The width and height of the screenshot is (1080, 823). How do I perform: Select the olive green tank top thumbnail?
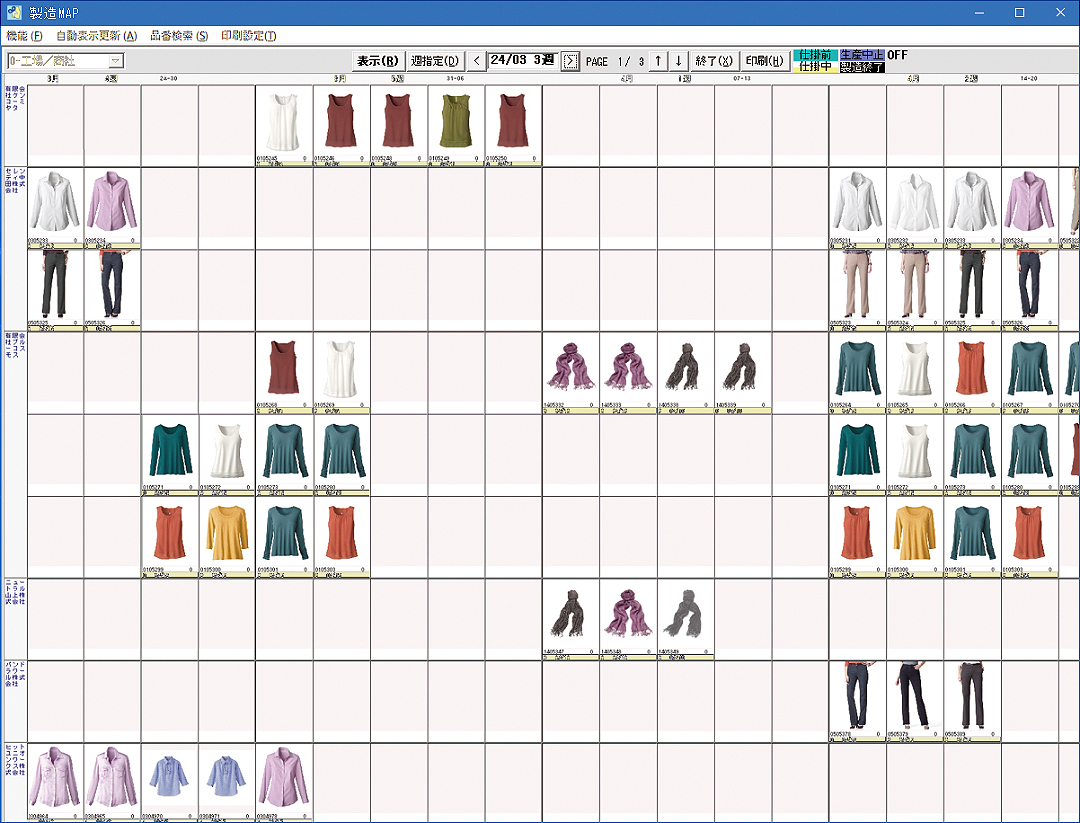tap(456, 123)
